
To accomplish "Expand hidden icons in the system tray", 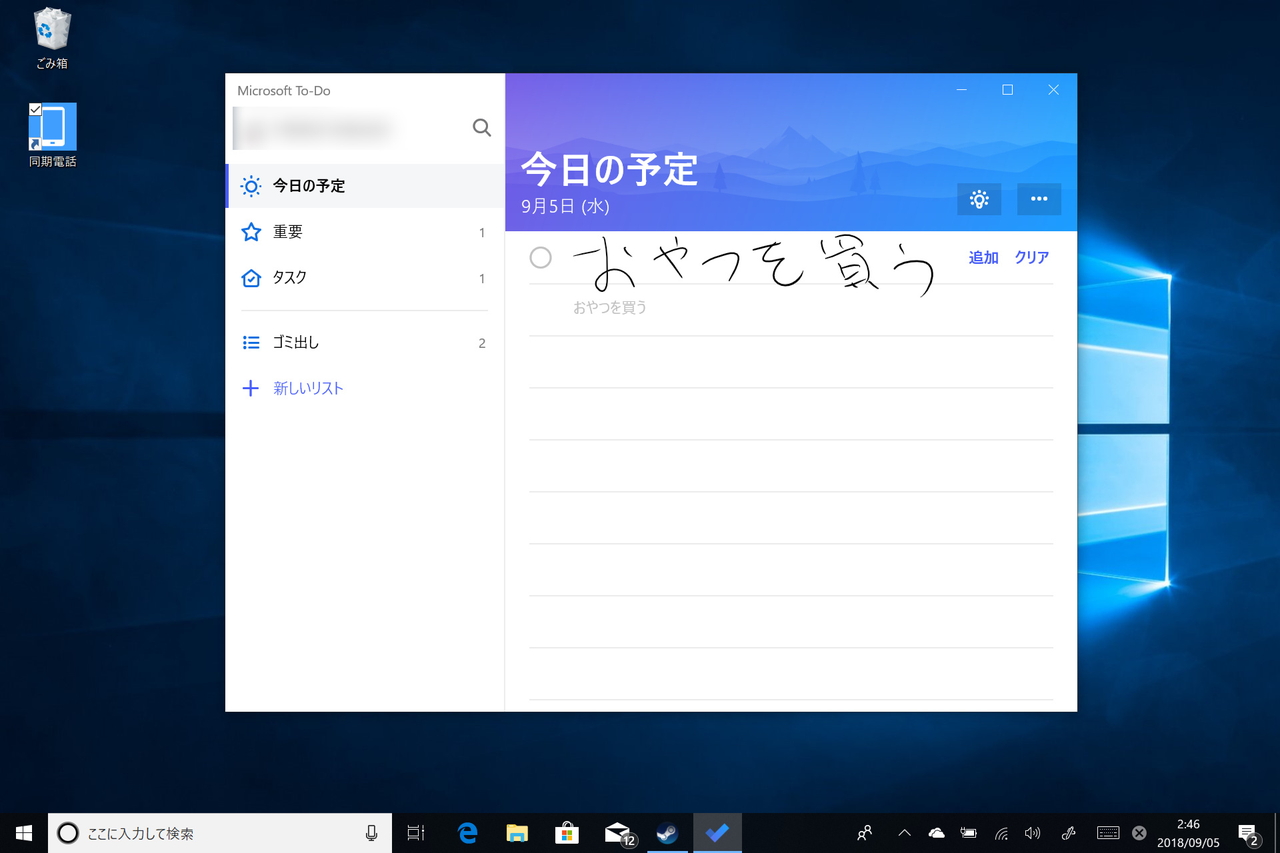I will click(903, 832).
